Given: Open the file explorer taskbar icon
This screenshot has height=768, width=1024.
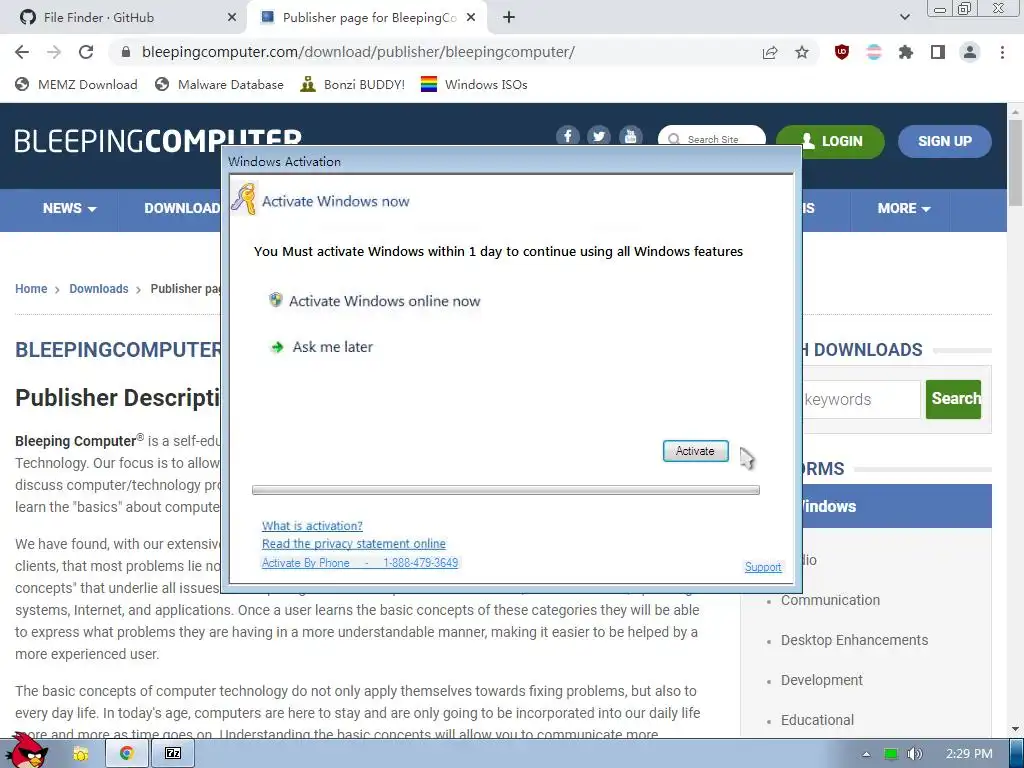Looking at the screenshot, I should (81, 754).
